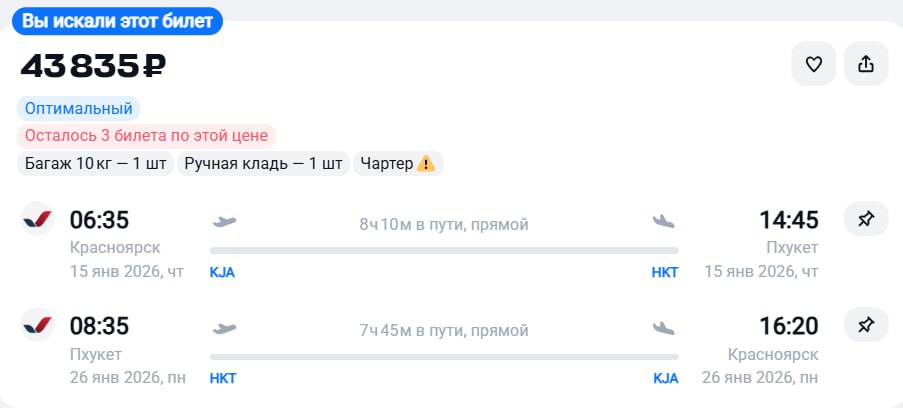The image size is (903, 408).
Task: Click the airline logo for 06:35 flight
Action: point(38,219)
